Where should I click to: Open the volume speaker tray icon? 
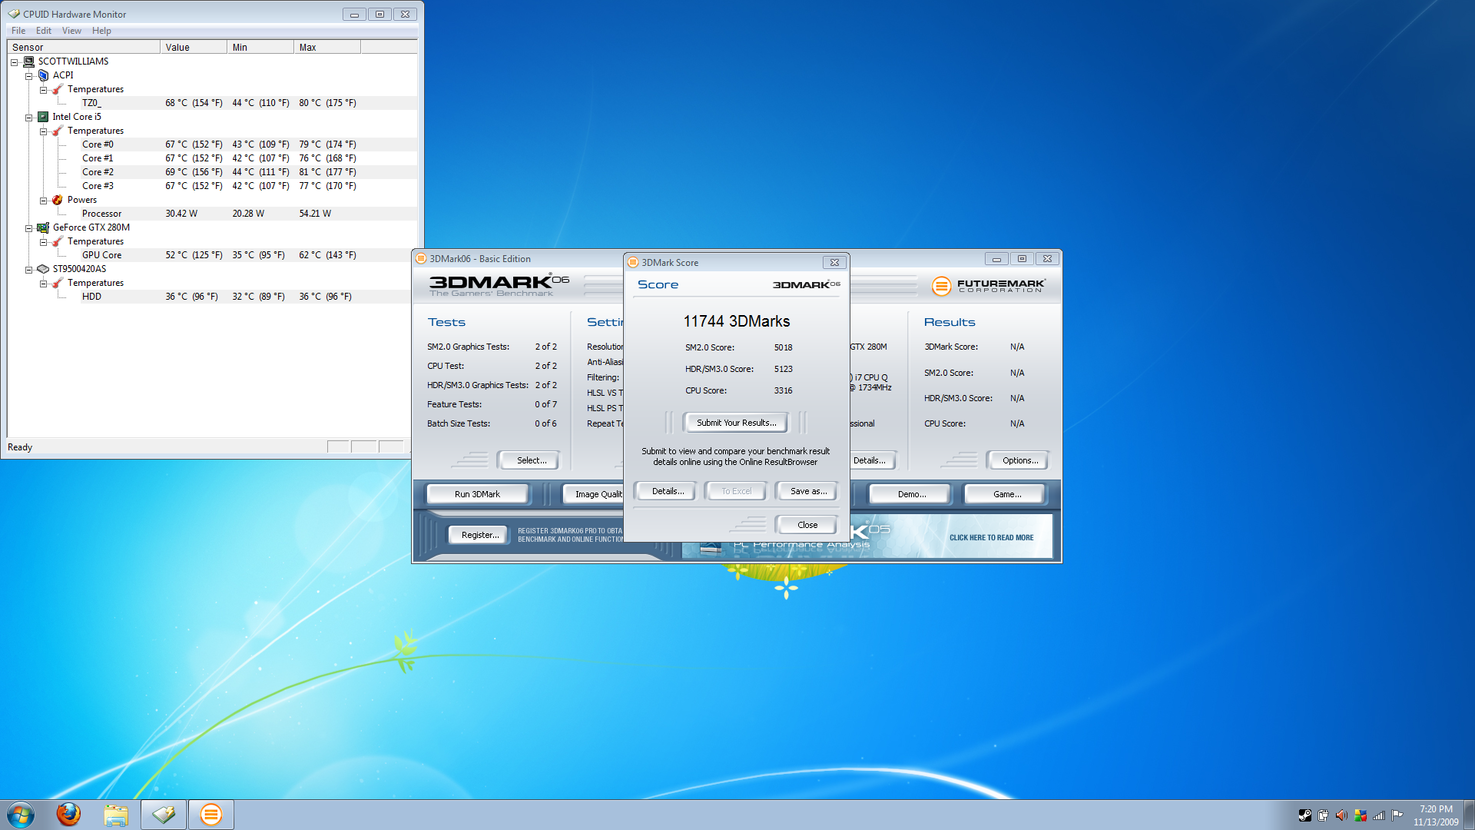click(1342, 815)
